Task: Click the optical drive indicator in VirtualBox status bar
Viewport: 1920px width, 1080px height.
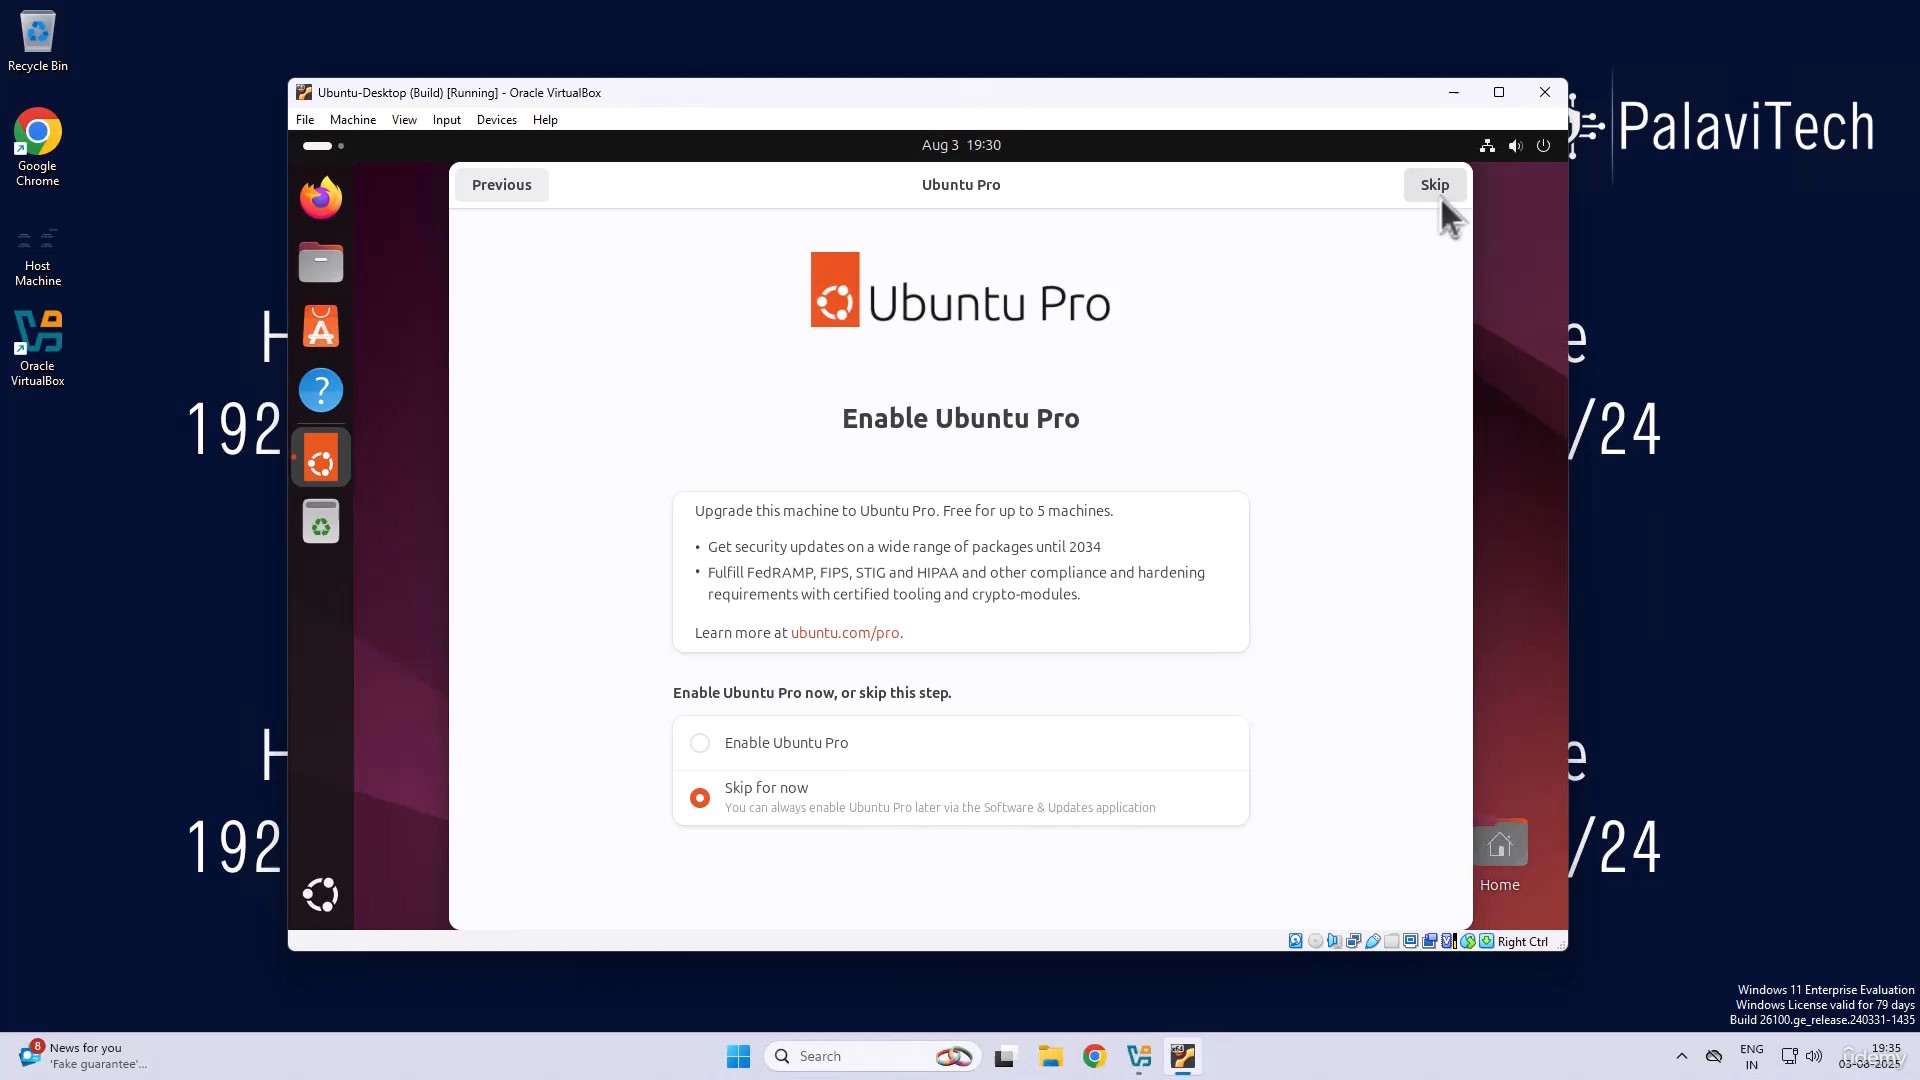Action: pos(1316,941)
